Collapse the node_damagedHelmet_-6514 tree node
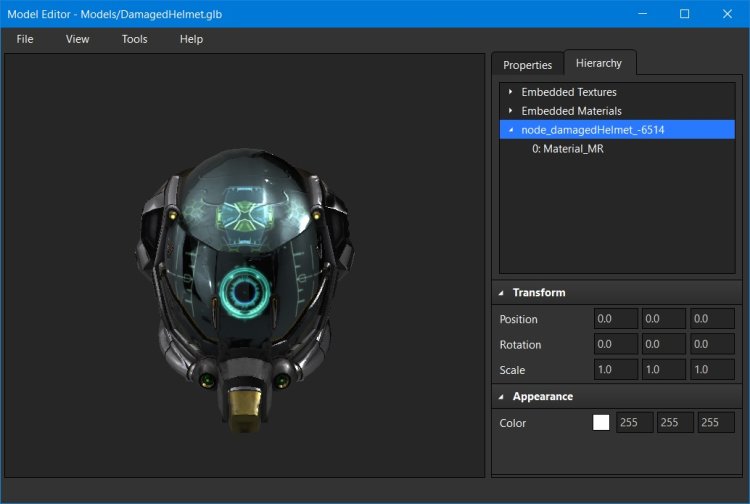Screen dimensions: 750x504 [x=511, y=130]
